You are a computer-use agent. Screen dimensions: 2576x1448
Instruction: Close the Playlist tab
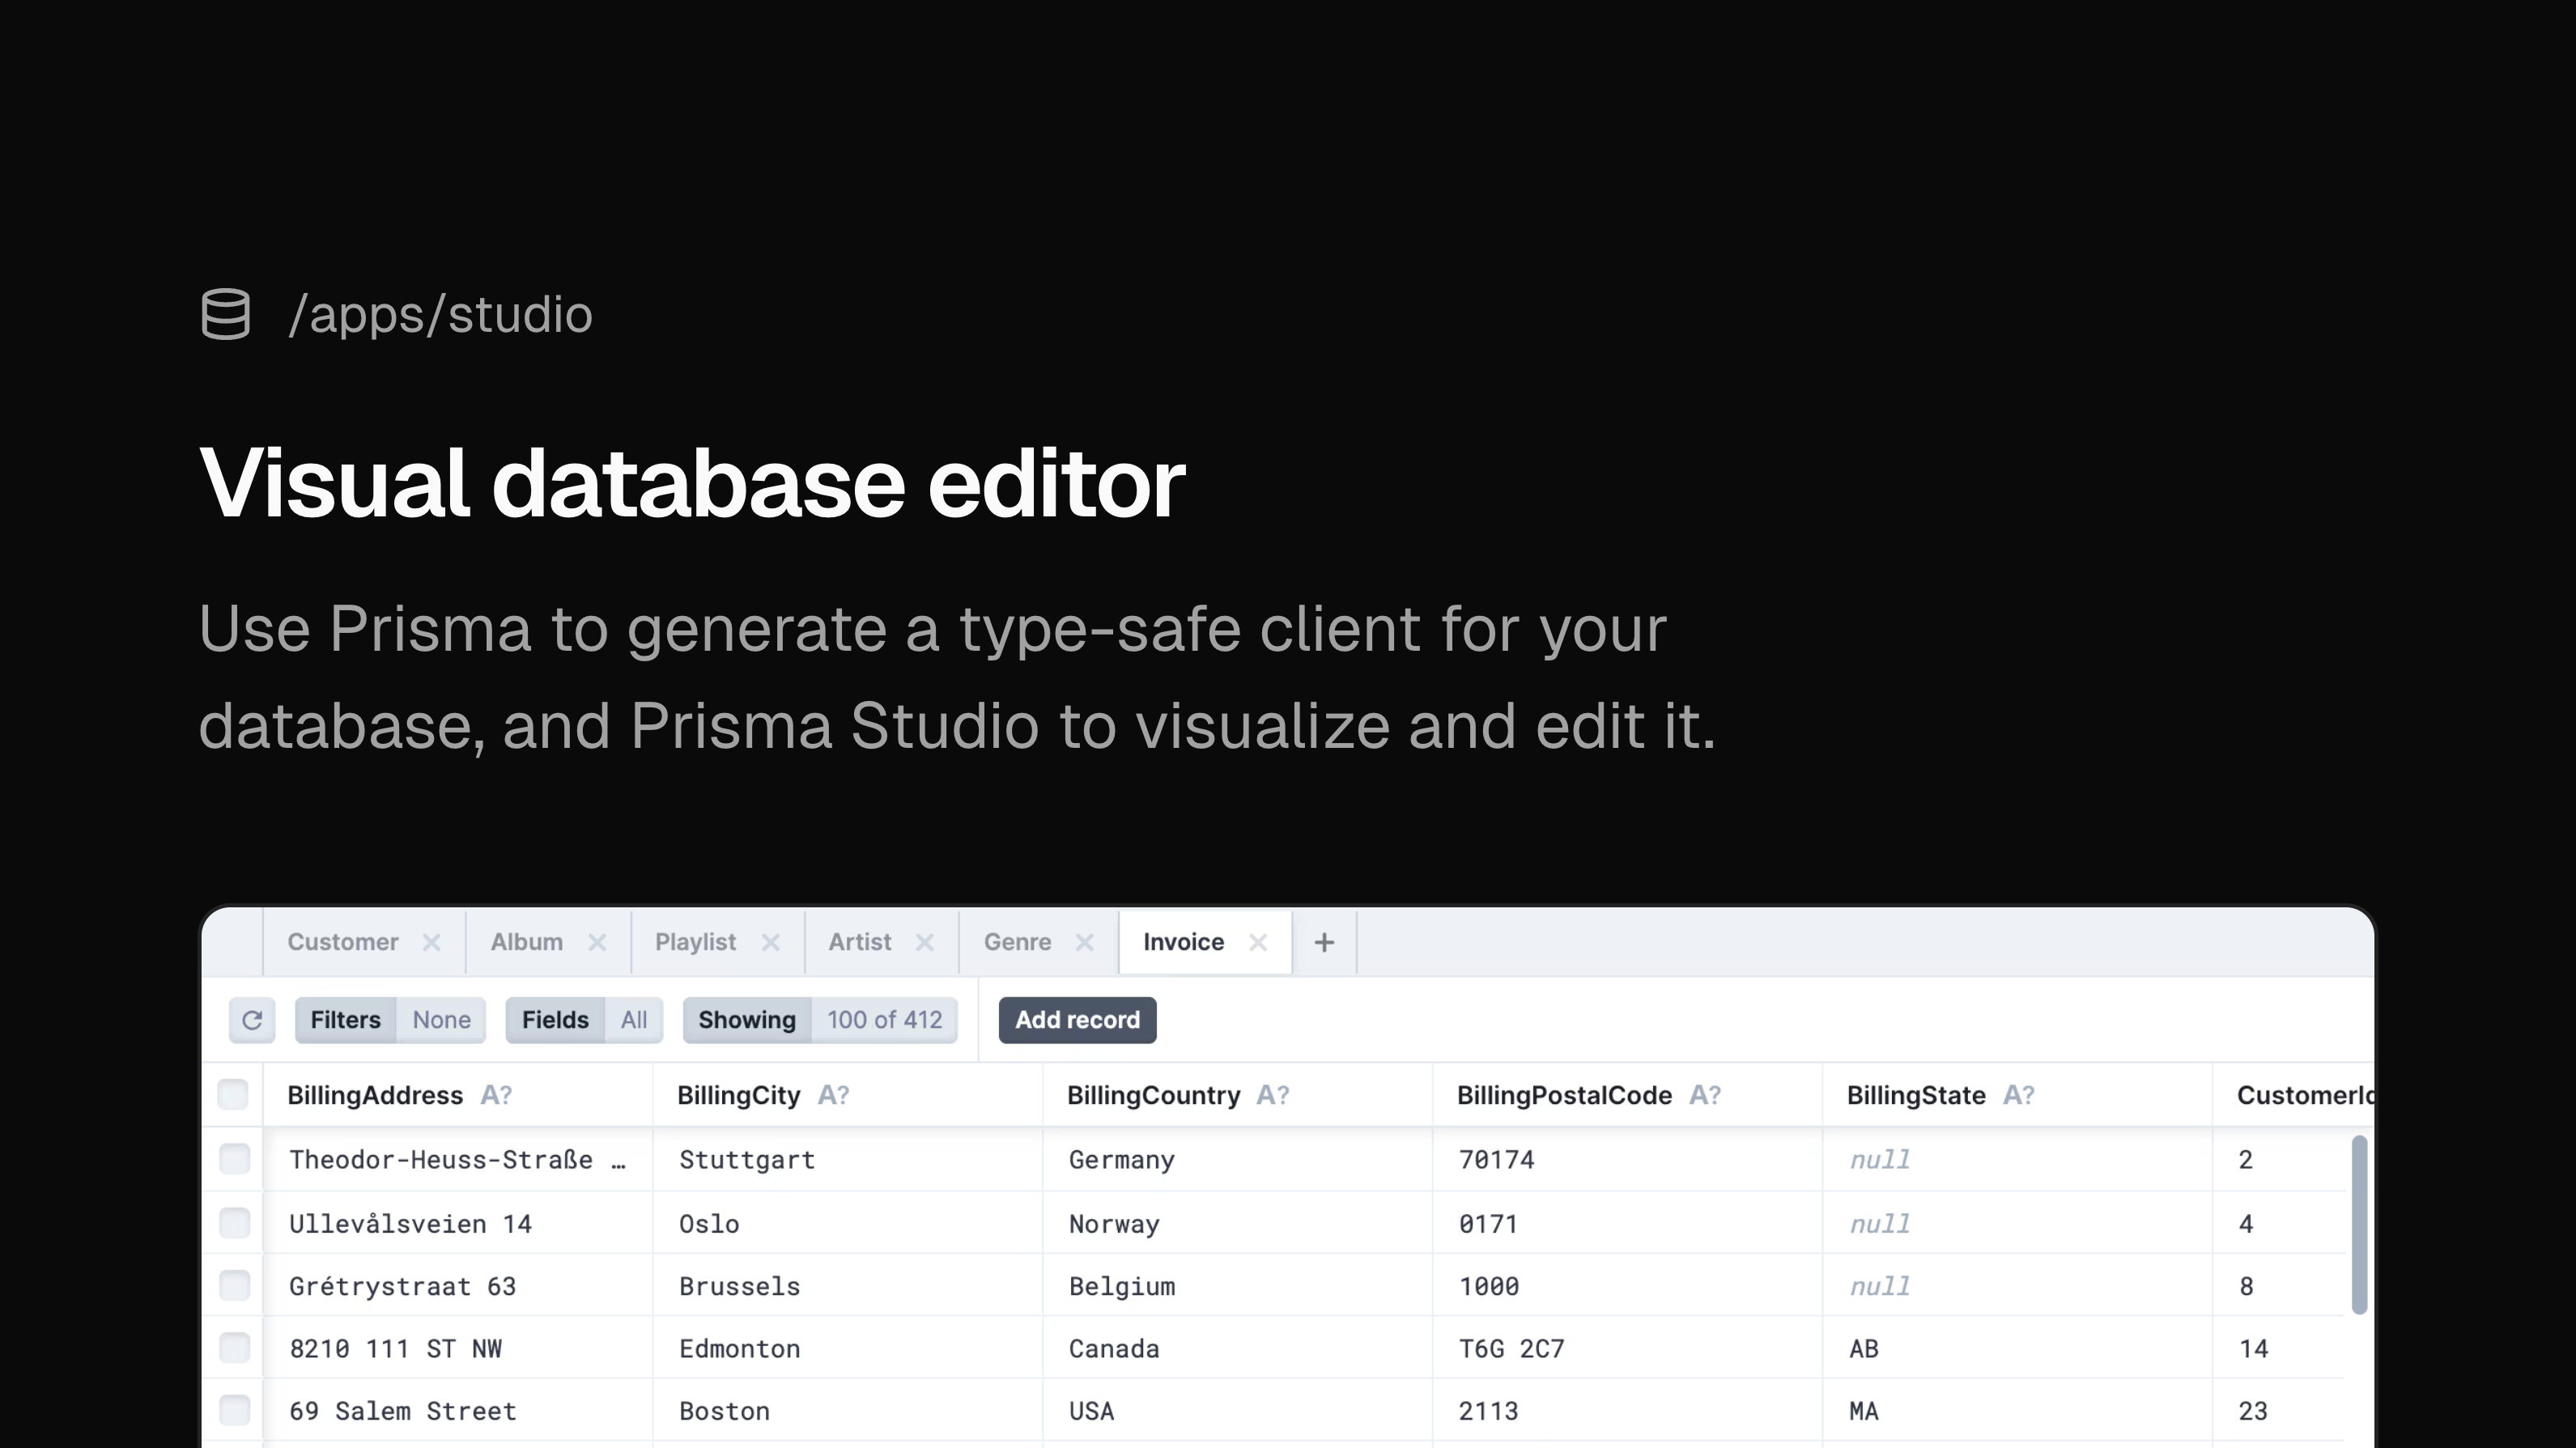click(x=770, y=942)
